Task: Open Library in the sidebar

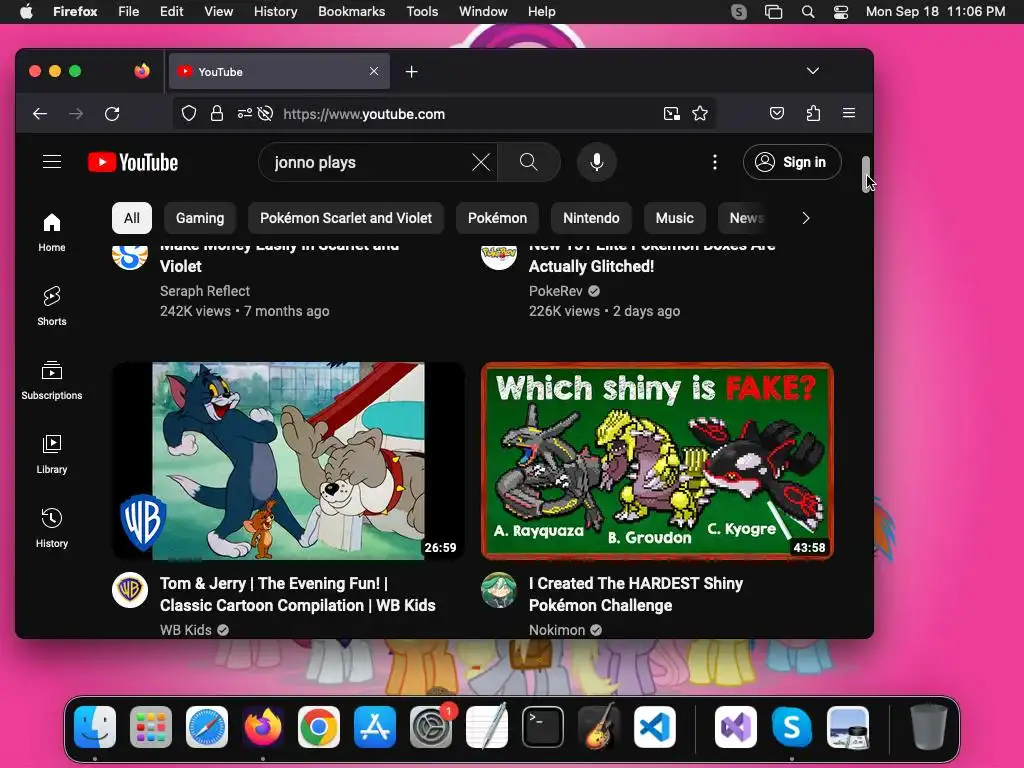Action: point(52,454)
